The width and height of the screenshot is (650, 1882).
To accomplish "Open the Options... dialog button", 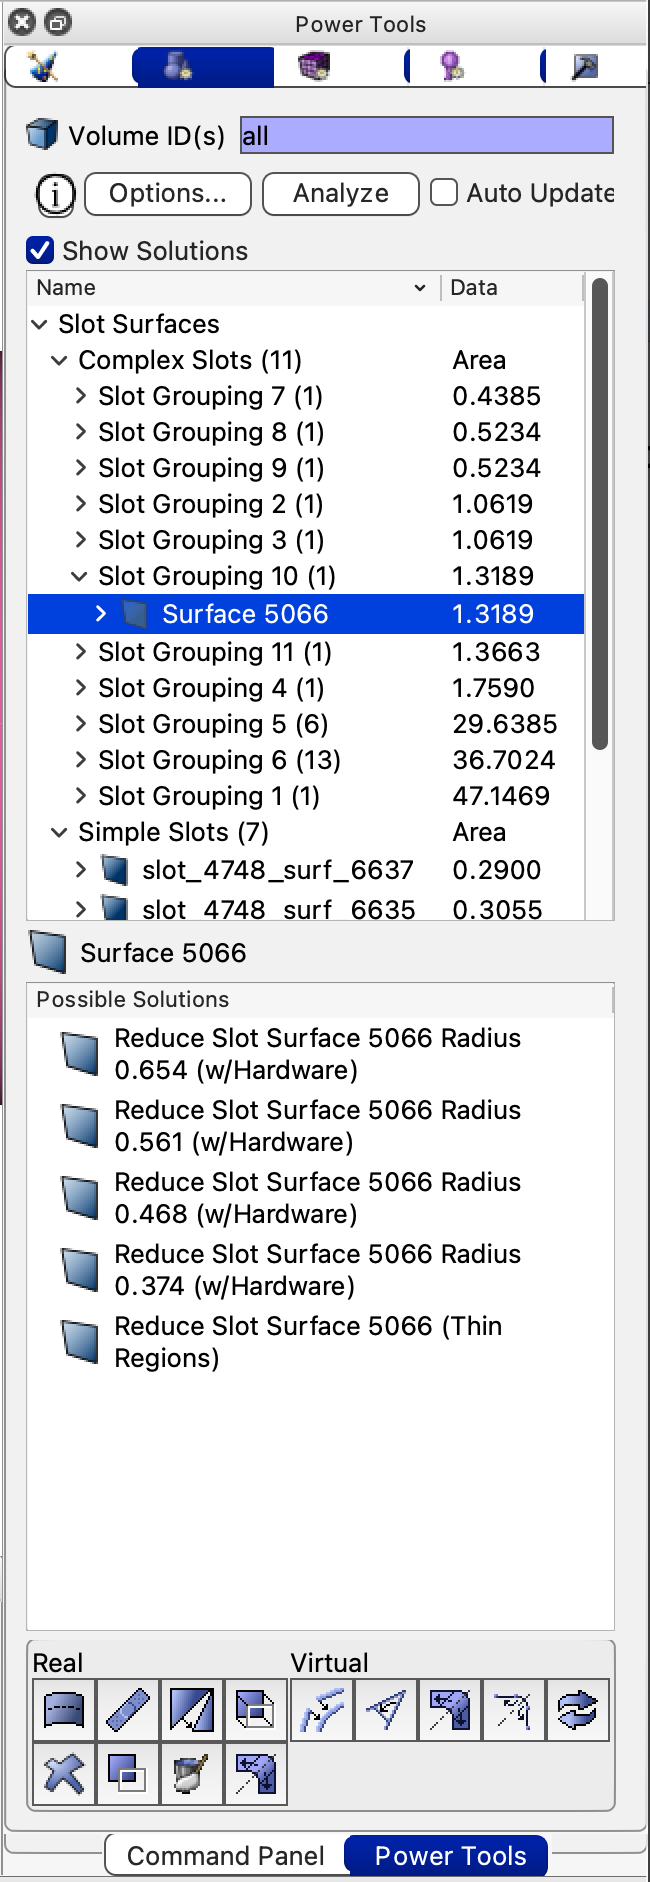I will [168, 193].
